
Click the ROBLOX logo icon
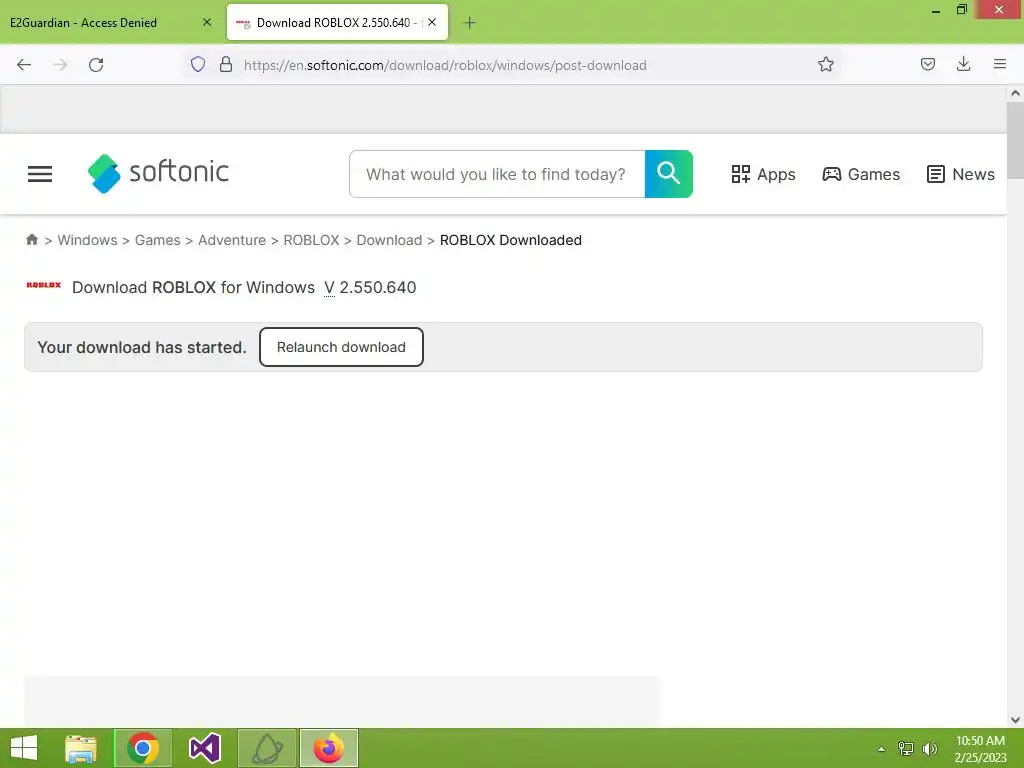coord(44,285)
